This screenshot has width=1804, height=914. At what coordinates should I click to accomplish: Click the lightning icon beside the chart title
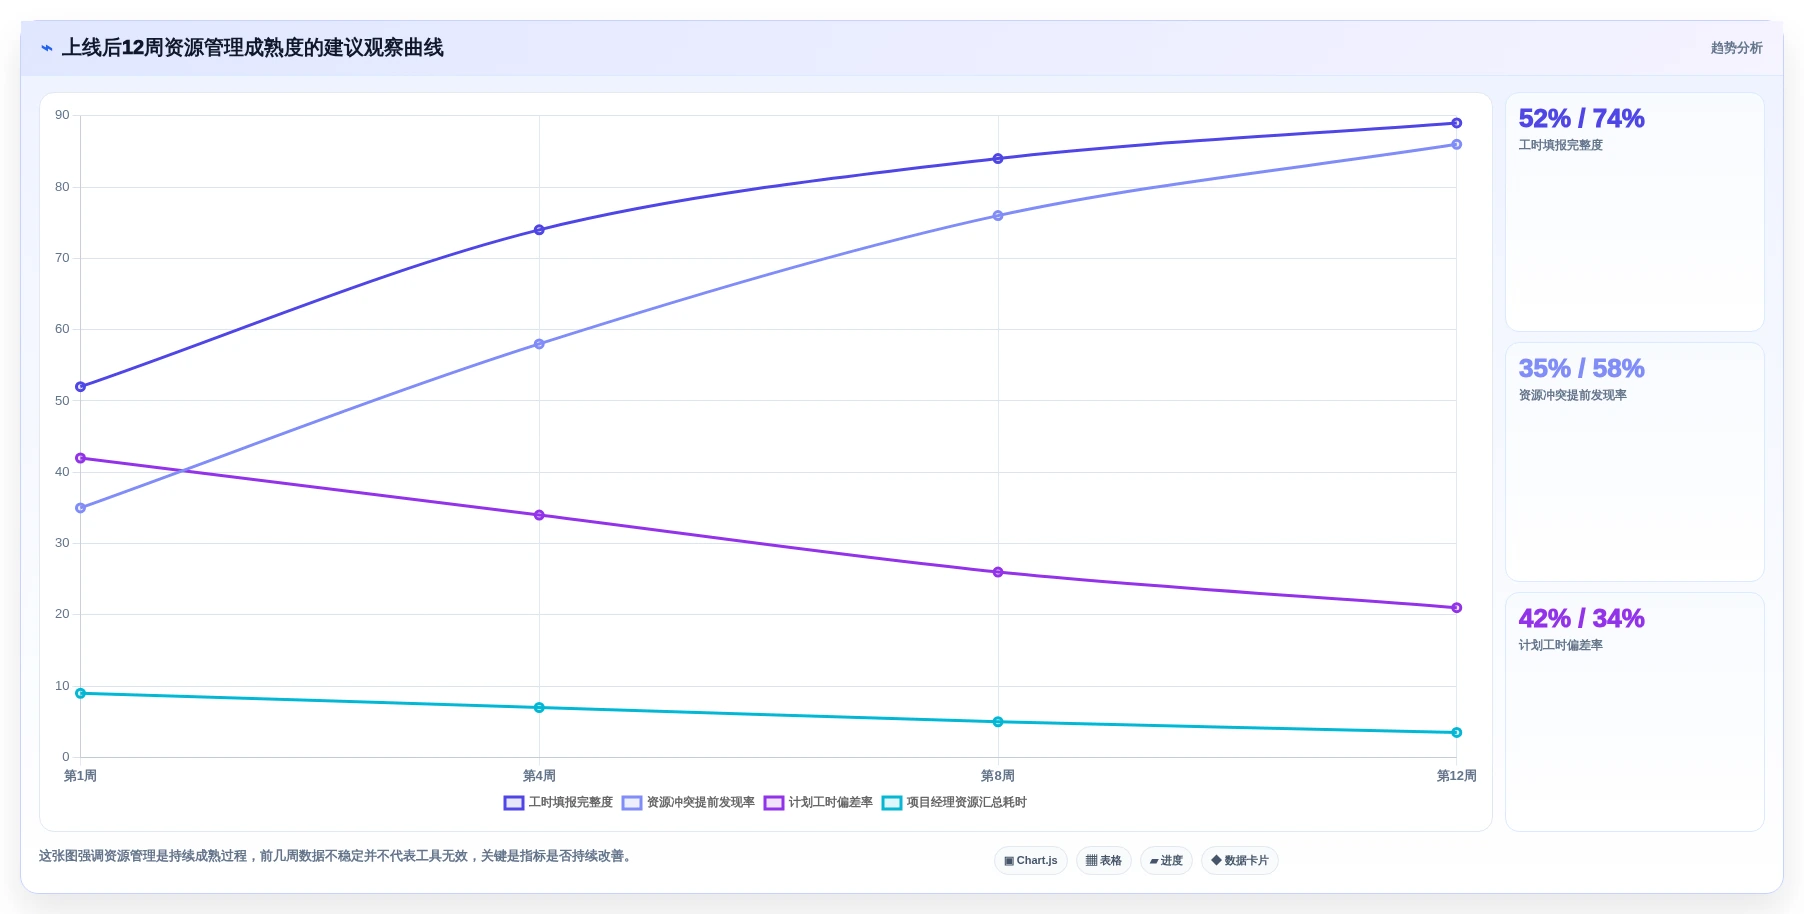tap(47, 48)
